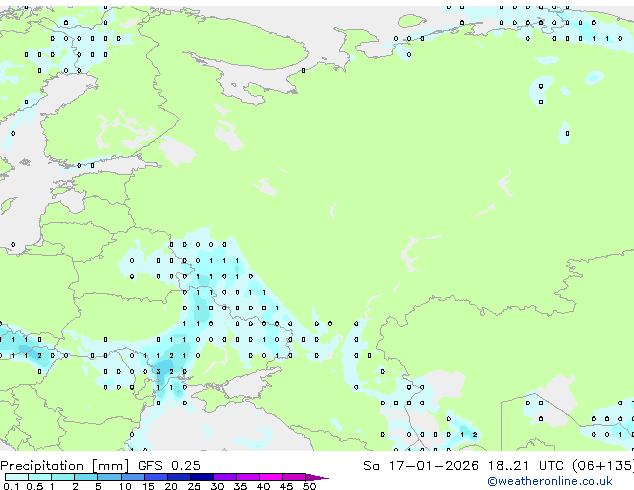This screenshot has width=634, height=490.
Task: Click the above-50 mm arrow tip of legend
Action: [x=317, y=477]
